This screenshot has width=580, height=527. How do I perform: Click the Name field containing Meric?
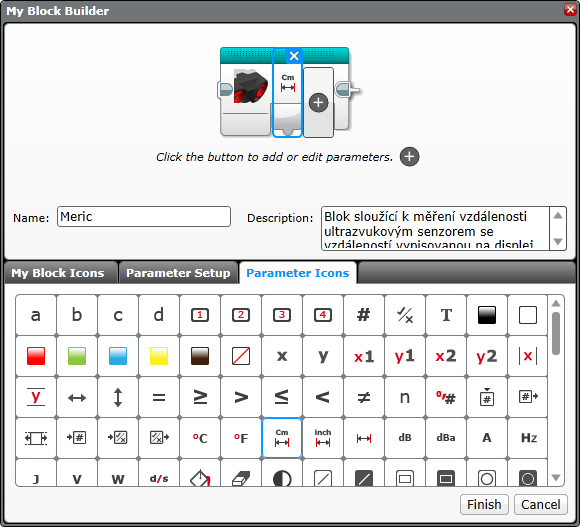(x=144, y=217)
